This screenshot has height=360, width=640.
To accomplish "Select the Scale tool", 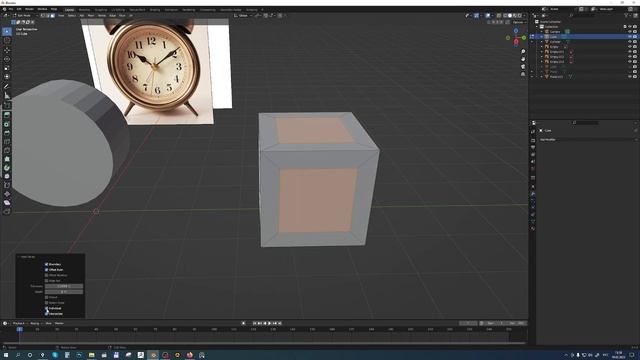I will click(7, 68).
